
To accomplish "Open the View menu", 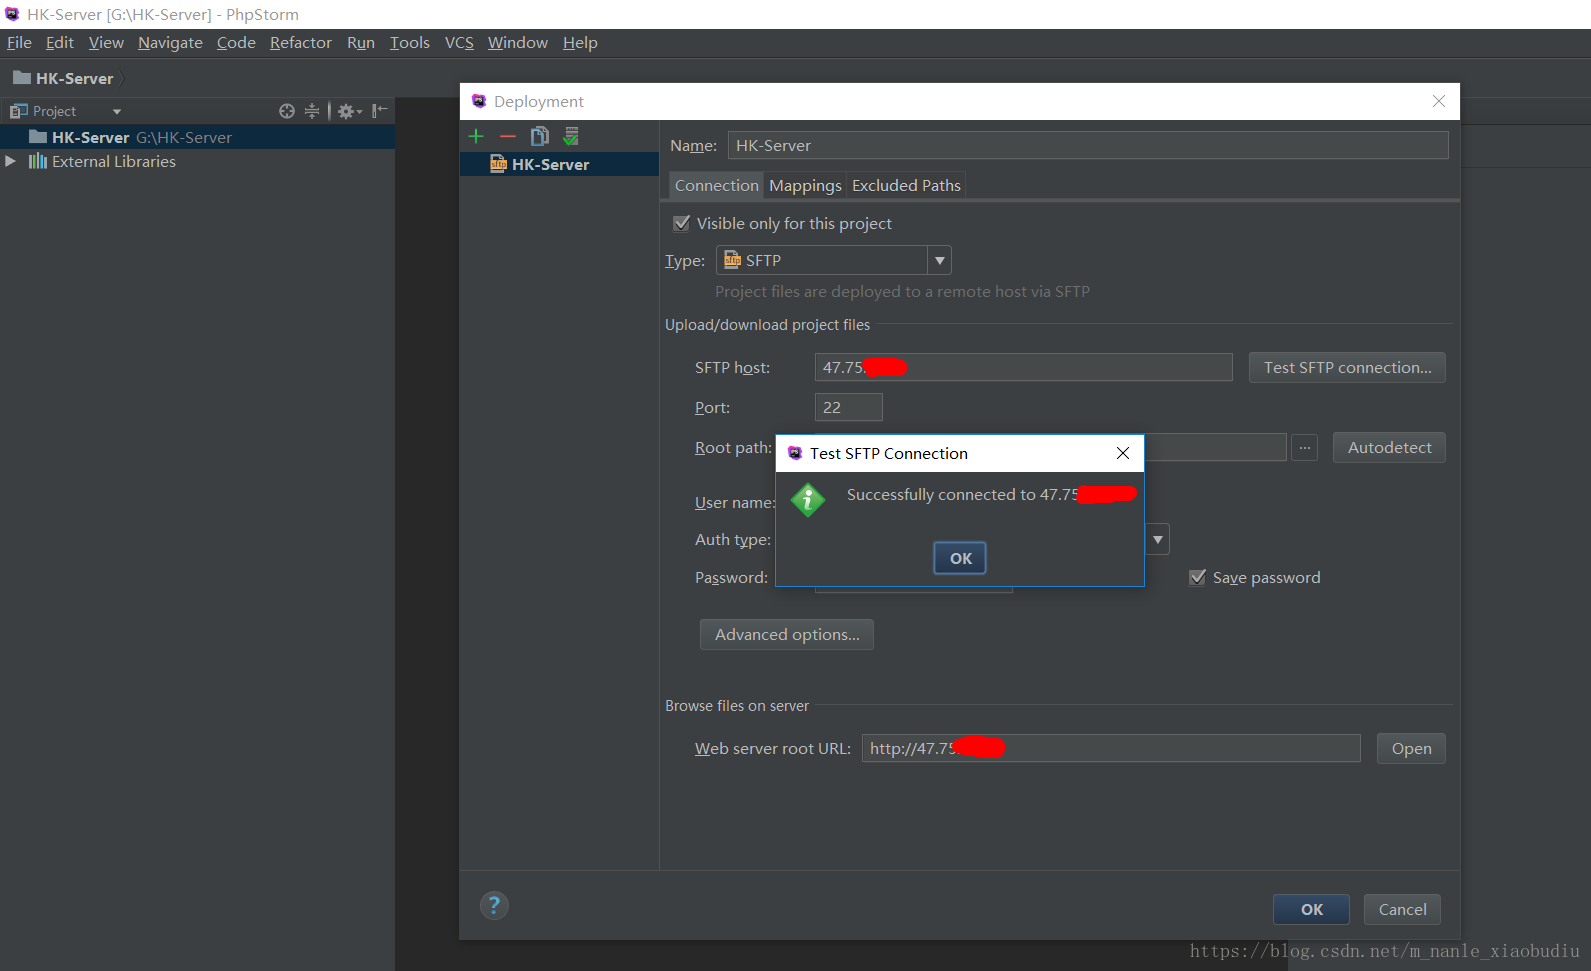I will pyautogui.click(x=106, y=42).
